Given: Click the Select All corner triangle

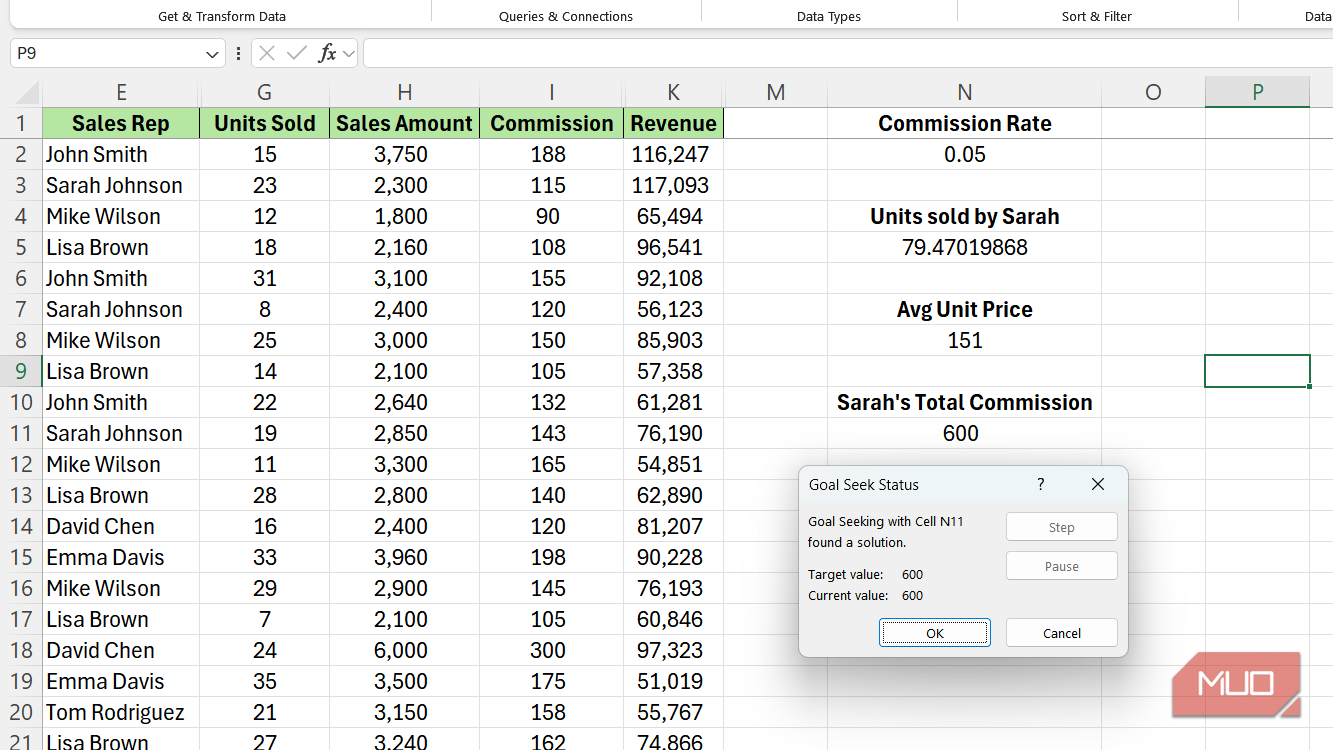Looking at the screenshot, I should tap(26, 93).
